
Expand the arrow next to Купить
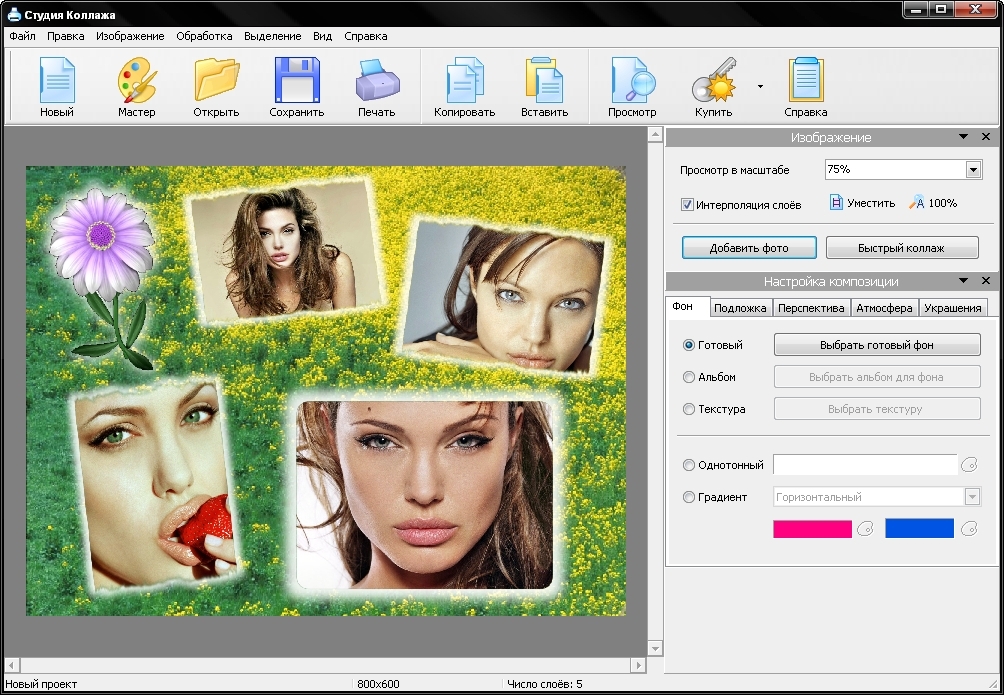(x=760, y=86)
